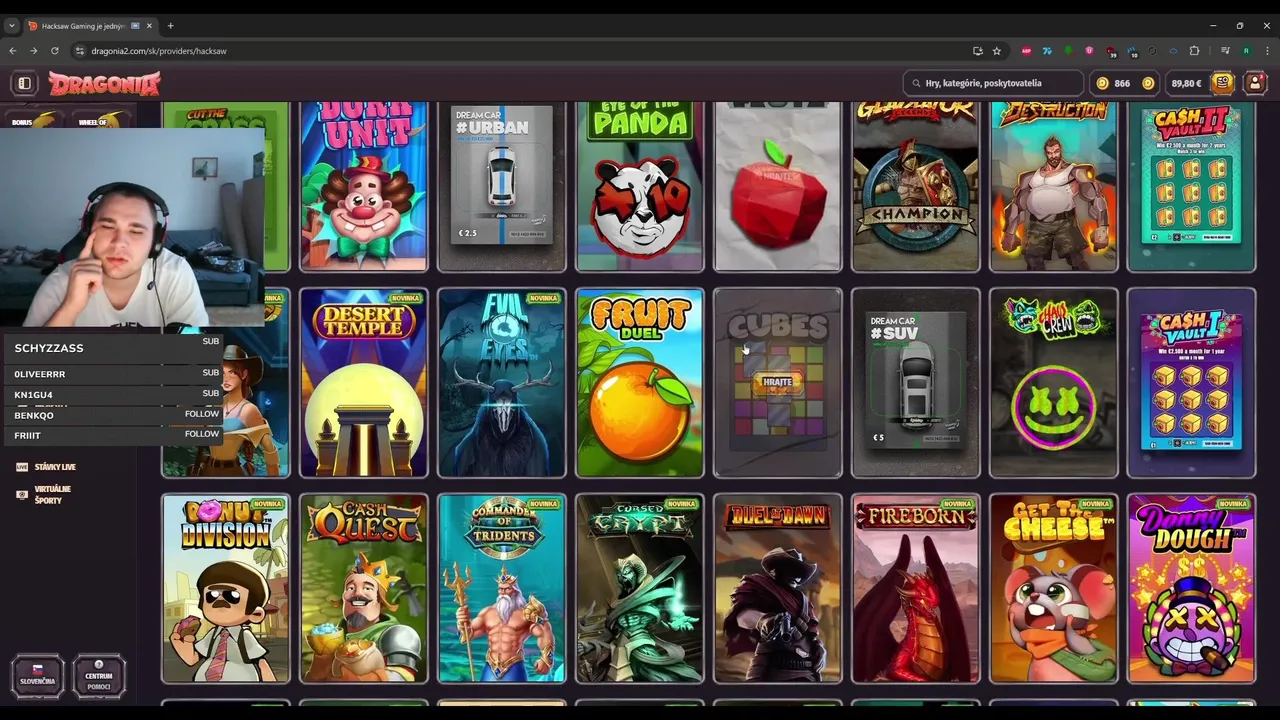Close the Hacksaw Gaming tab
This screenshot has width=1280, height=720.
149,26
